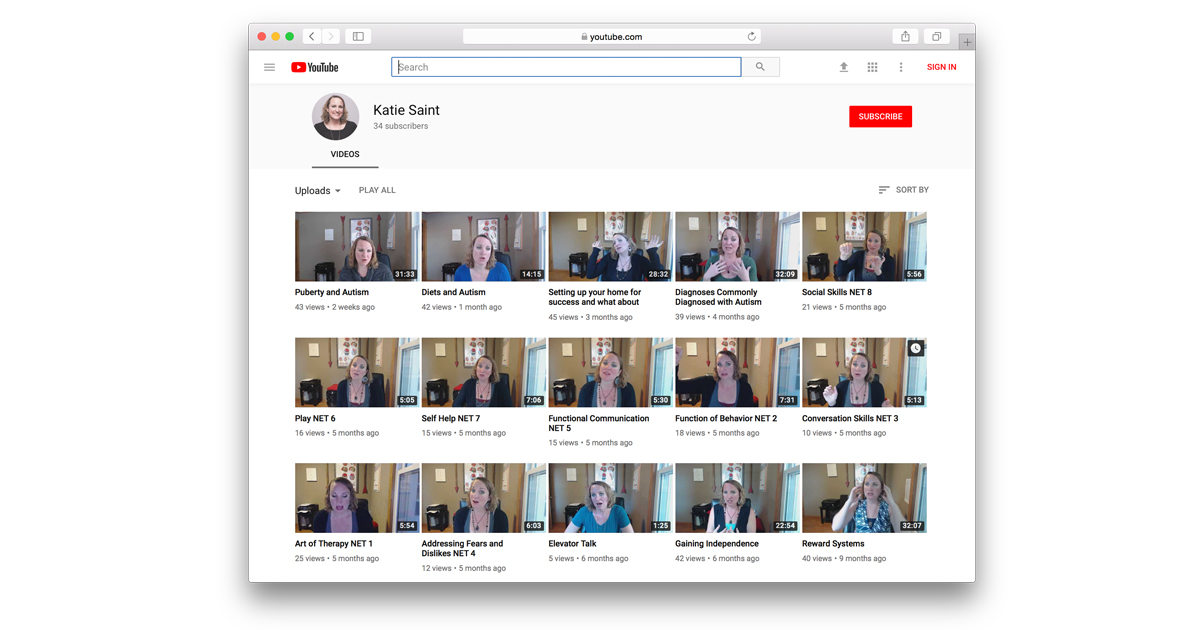The width and height of the screenshot is (1200, 630).
Task: Add a new Safari tab
Action: [x=967, y=42]
